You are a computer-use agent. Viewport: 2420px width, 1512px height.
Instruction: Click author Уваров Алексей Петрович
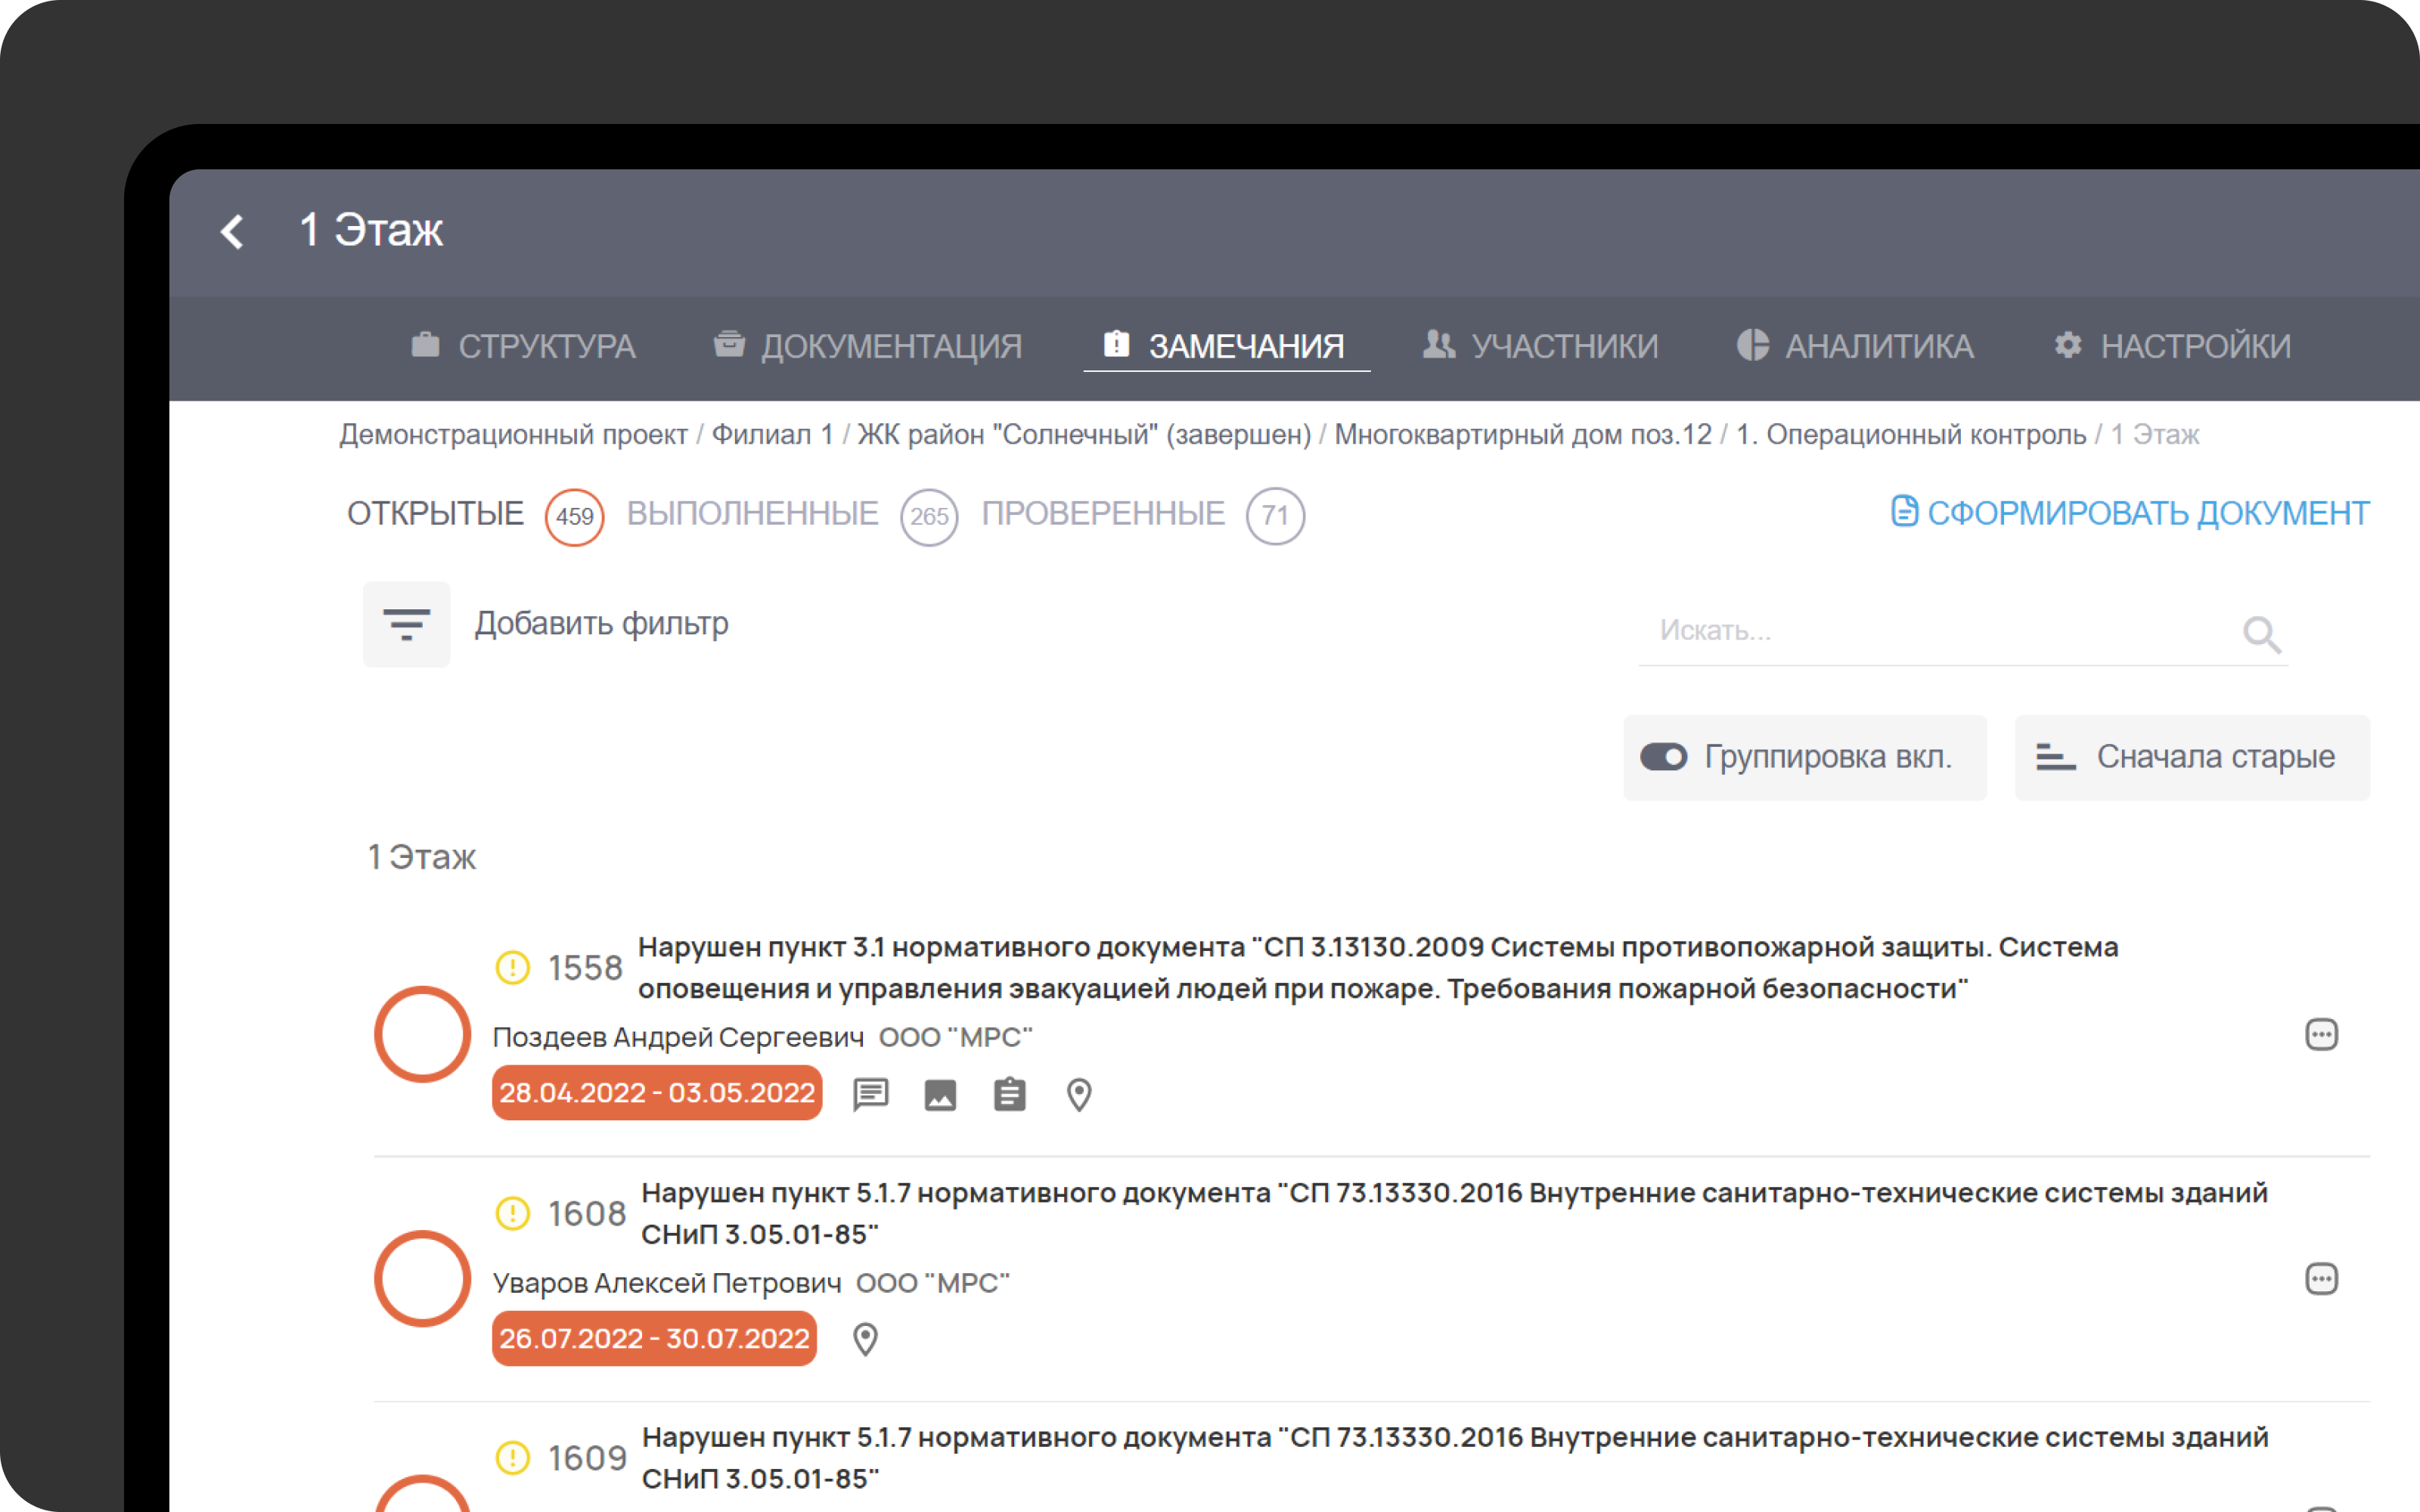click(667, 1283)
